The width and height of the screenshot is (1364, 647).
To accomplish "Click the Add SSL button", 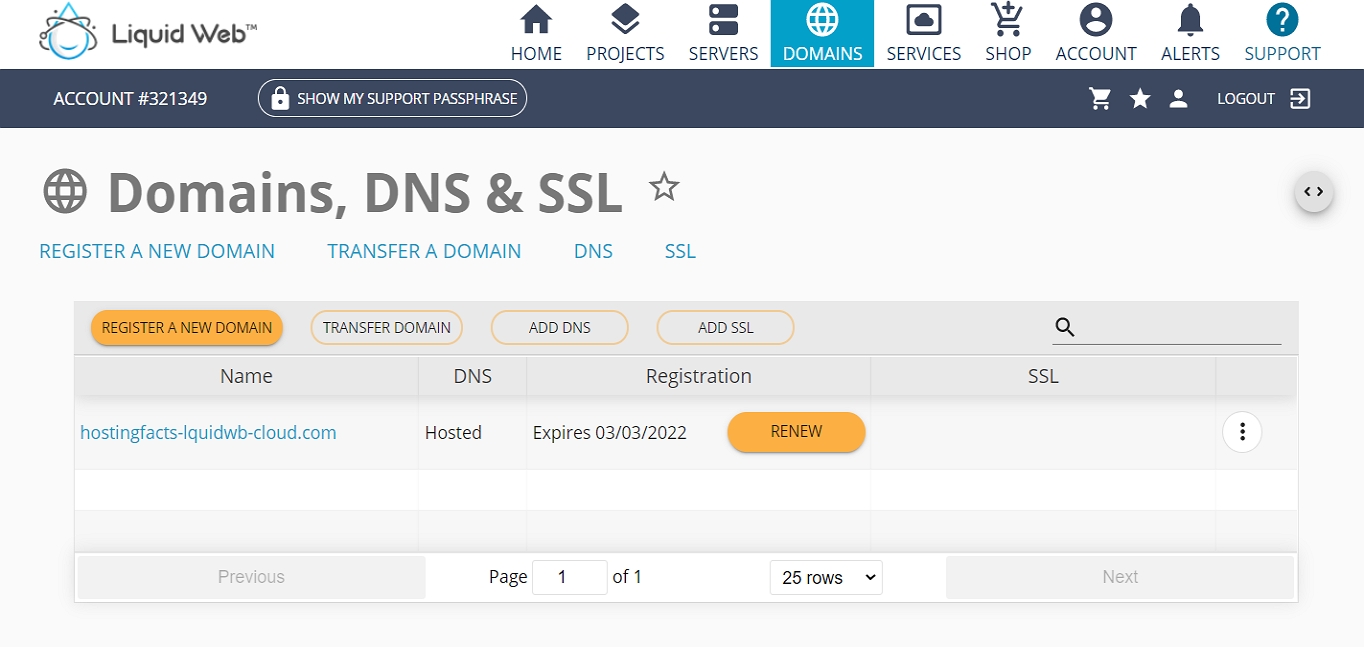I will (x=726, y=328).
